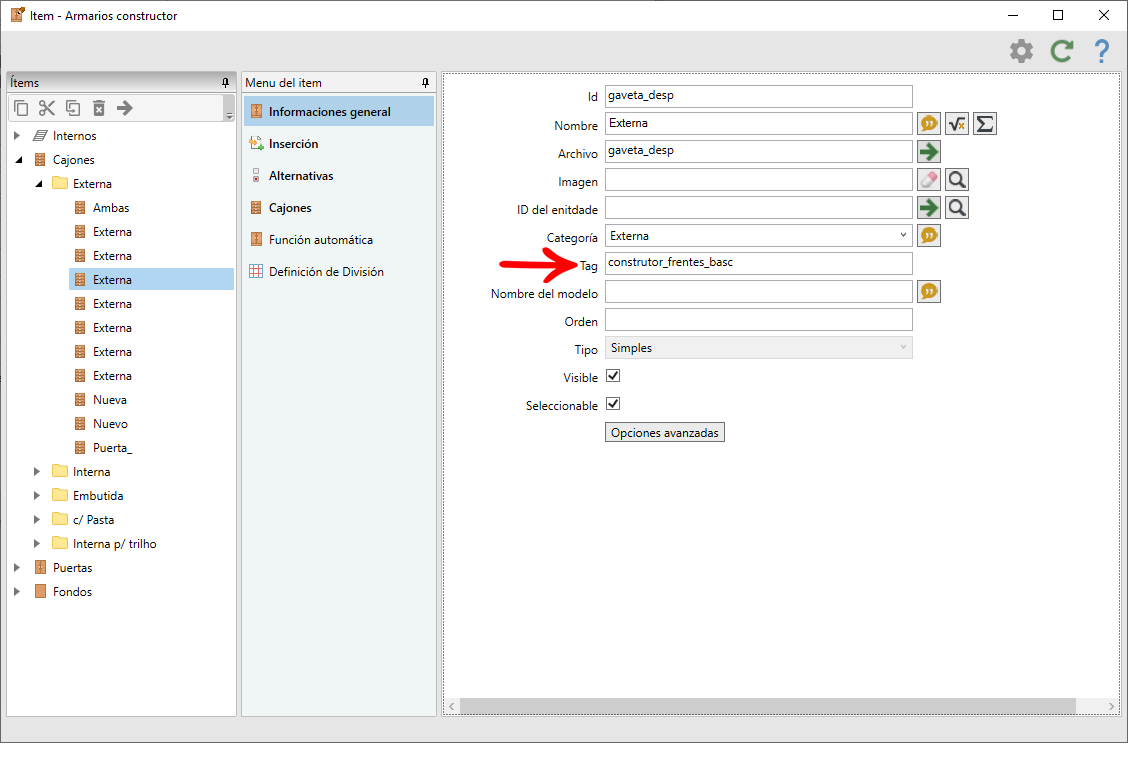Click the translation bubble beside Nombre del modelo

point(929,291)
